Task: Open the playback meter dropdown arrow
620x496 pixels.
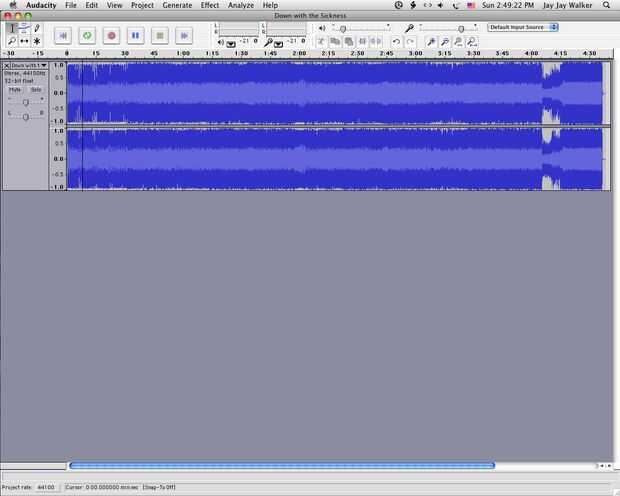Action: tap(231, 44)
